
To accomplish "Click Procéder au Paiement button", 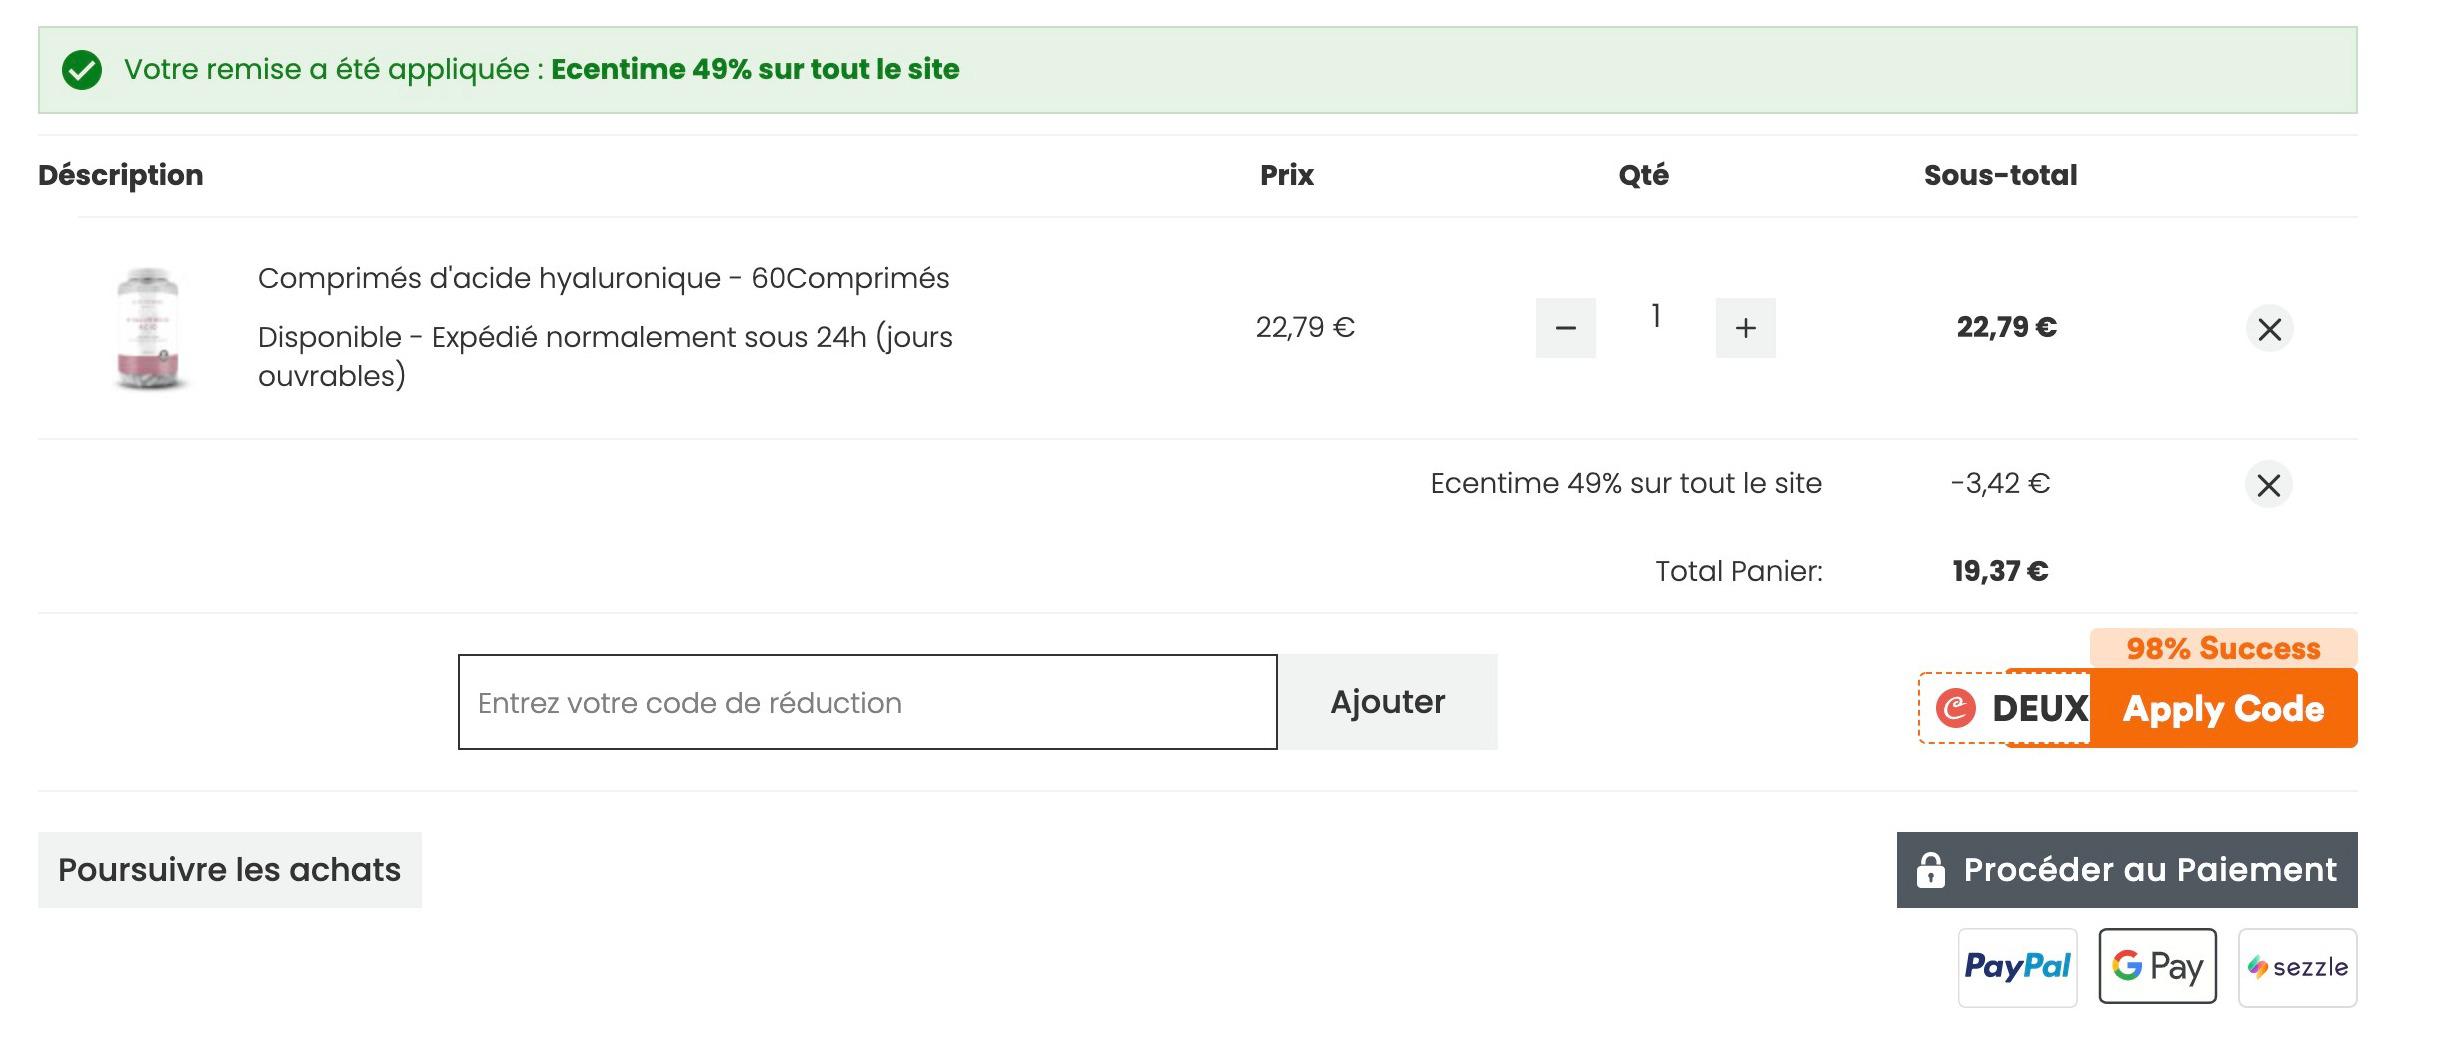I will pyautogui.click(x=2127, y=870).
